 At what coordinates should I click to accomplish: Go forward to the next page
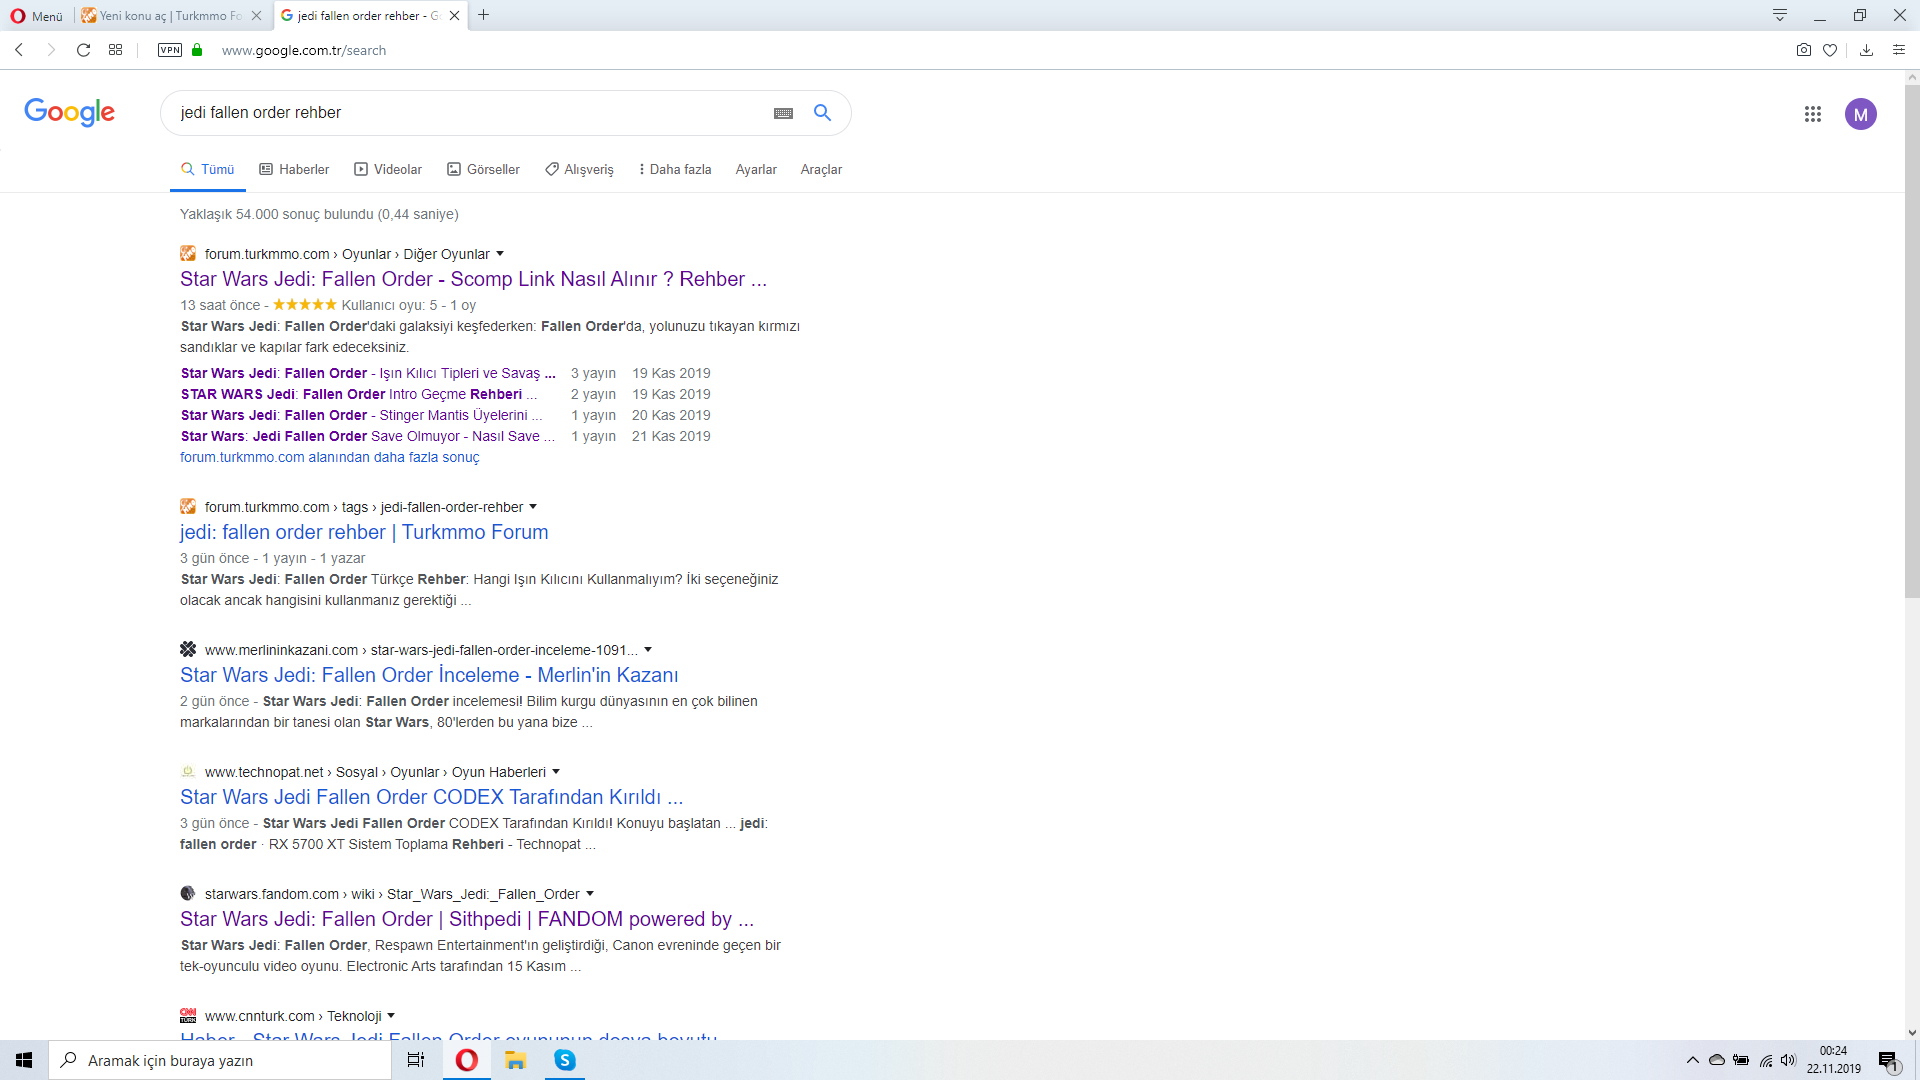coord(51,50)
